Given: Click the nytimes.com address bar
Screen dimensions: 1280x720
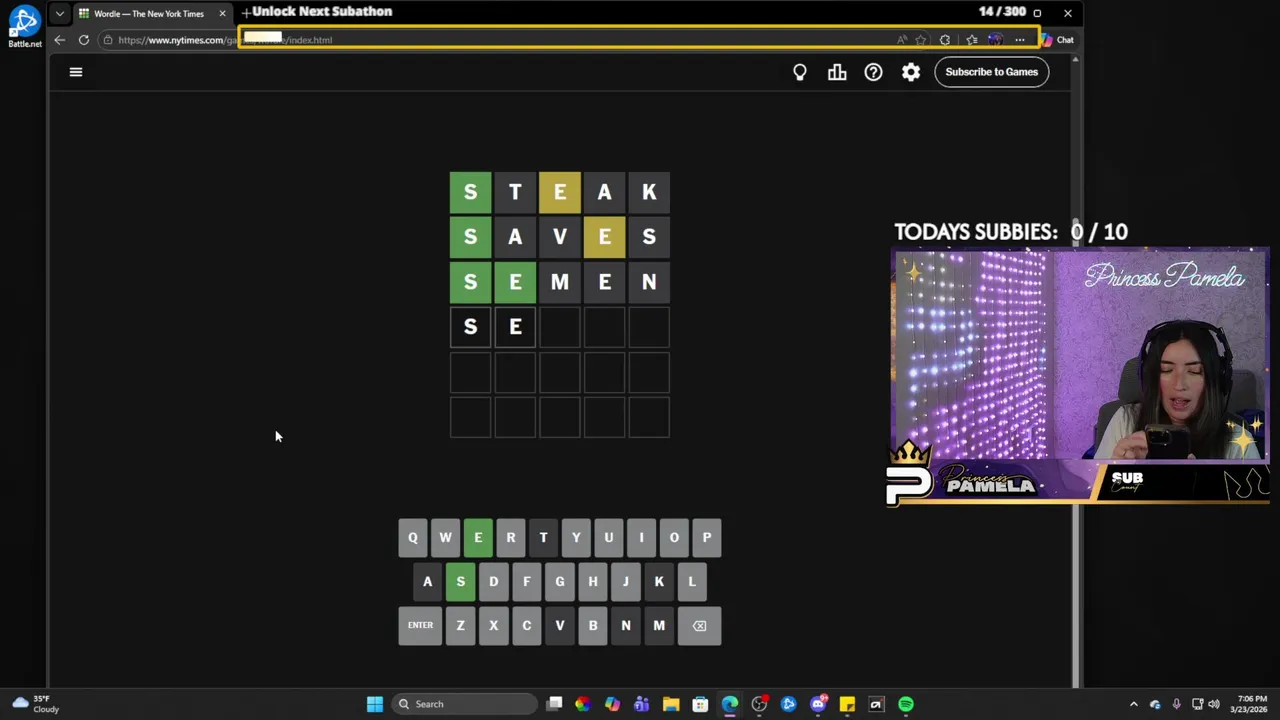Looking at the screenshot, I should 500,40.
